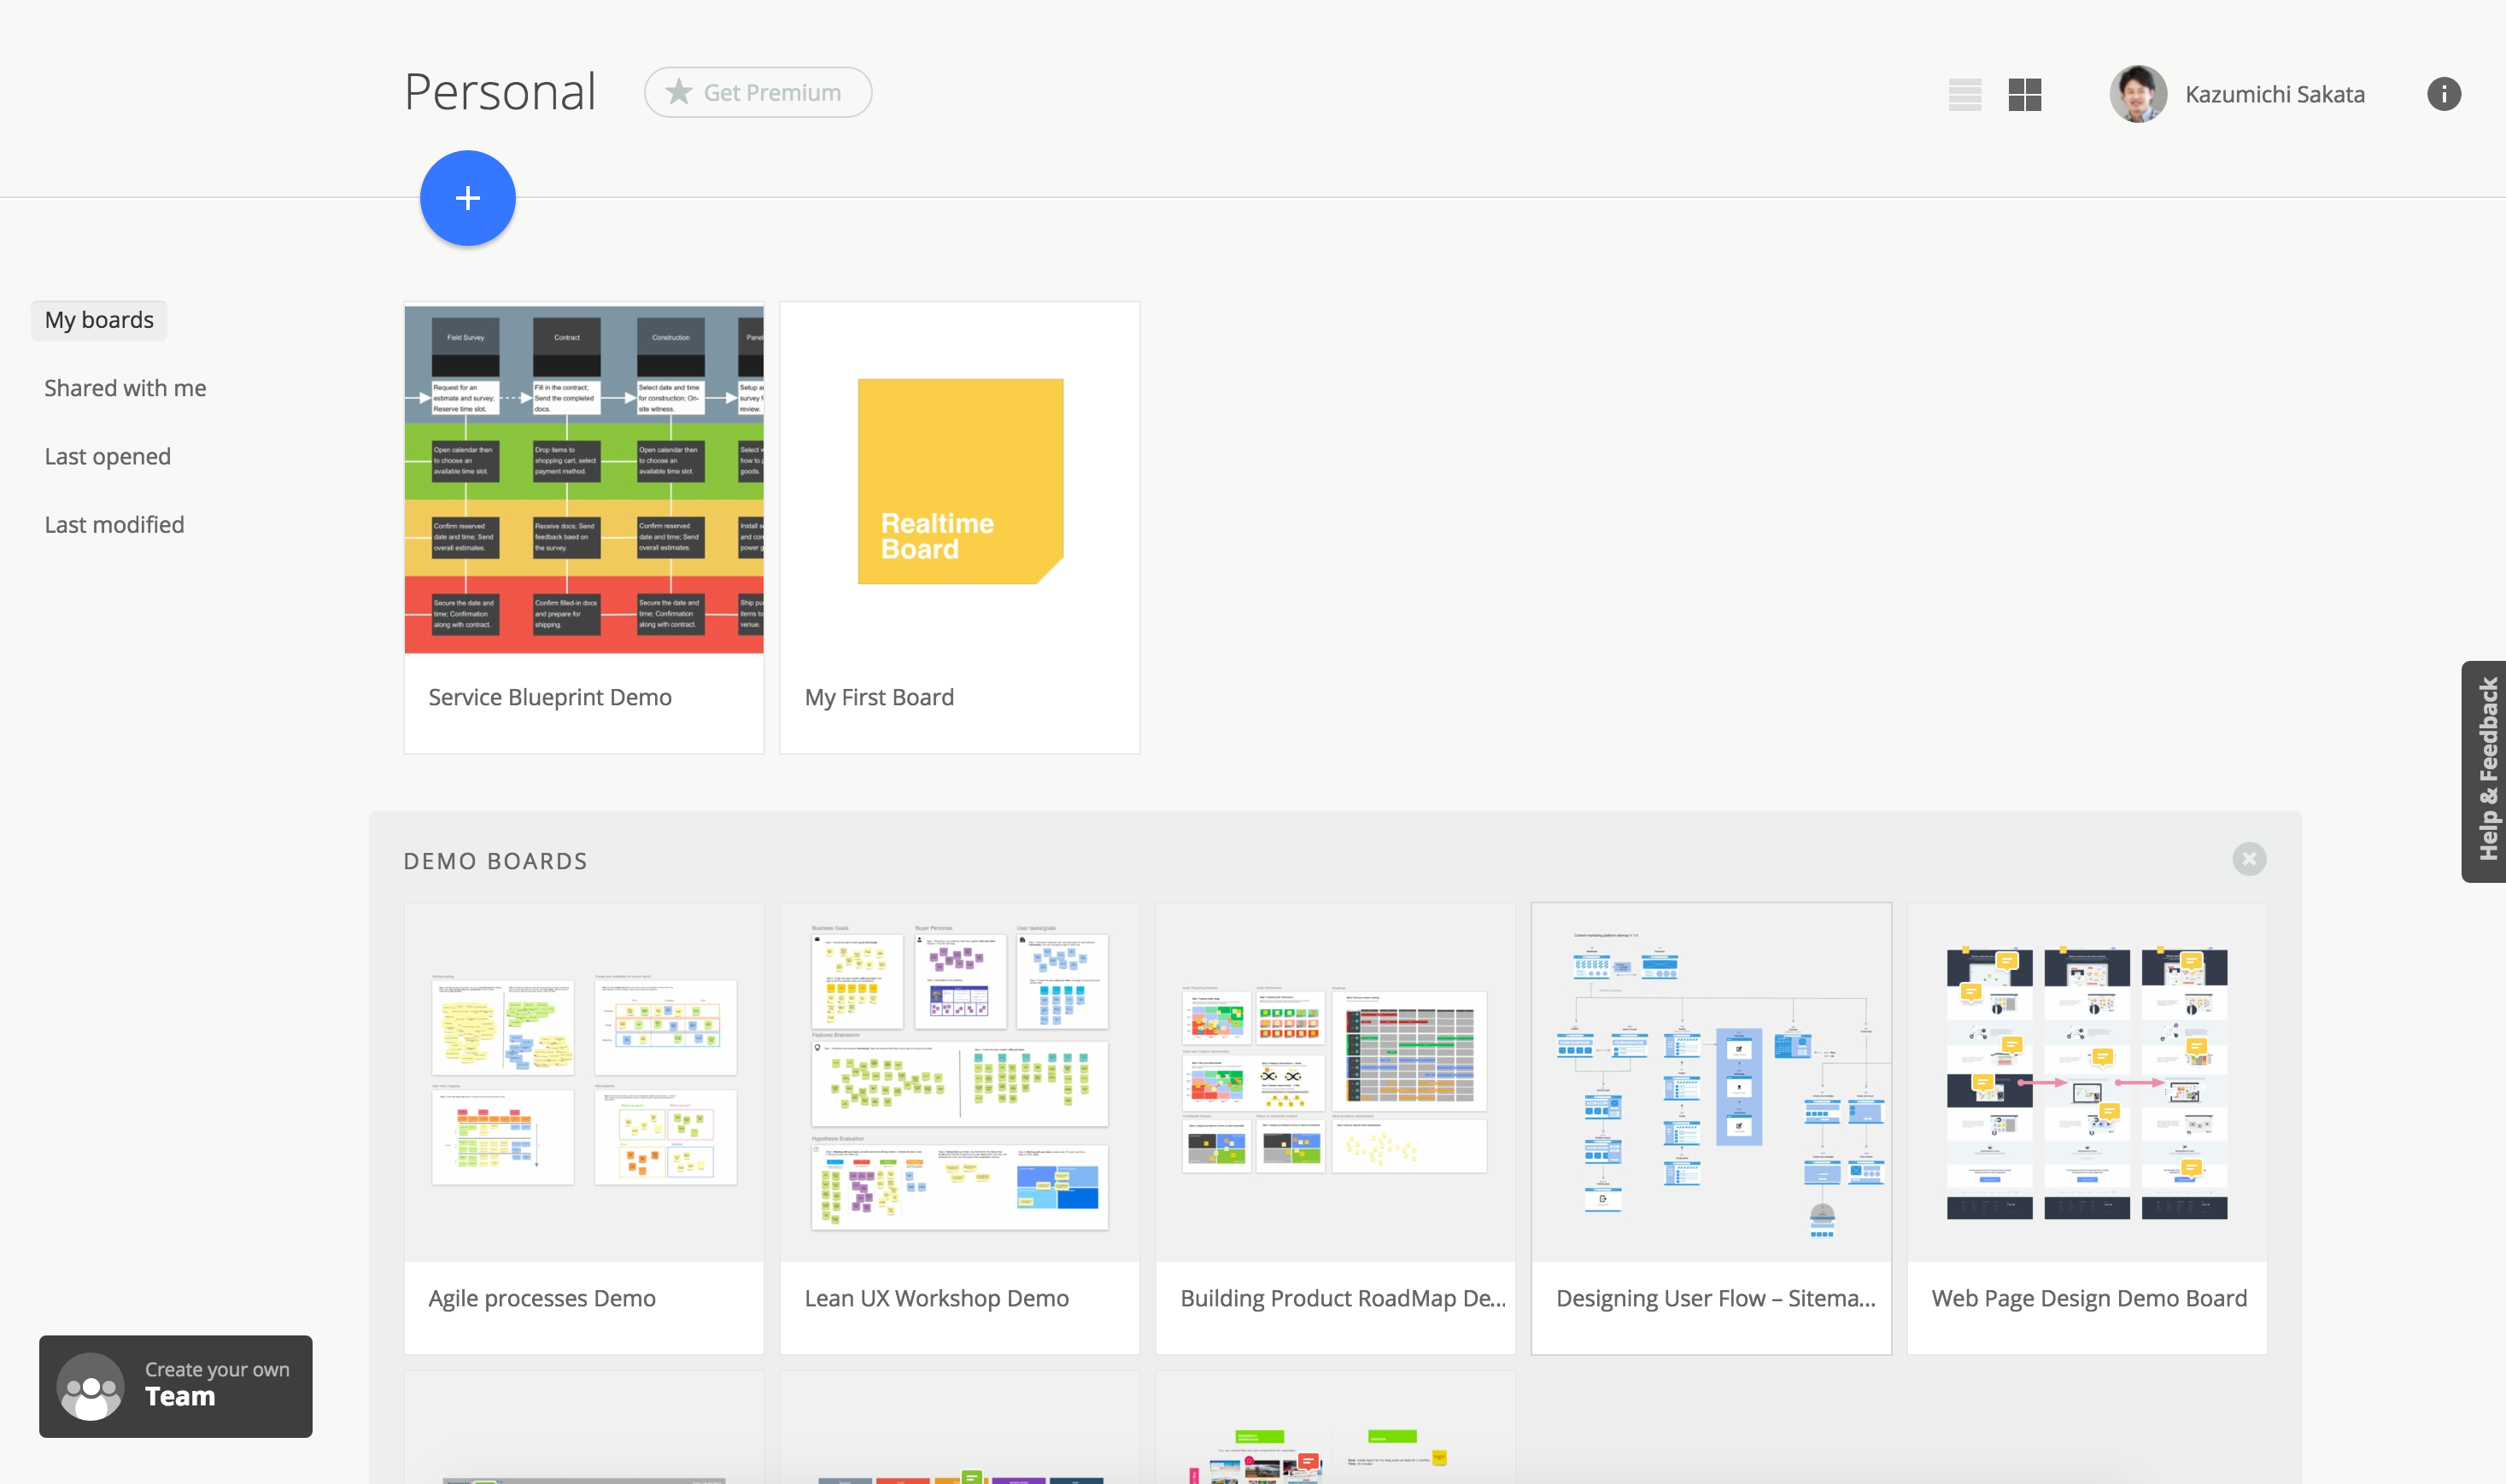The image size is (2506, 1484).
Task: Open the Service Blueprint Demo board thumbnail
Action: [x=584, y=480]
